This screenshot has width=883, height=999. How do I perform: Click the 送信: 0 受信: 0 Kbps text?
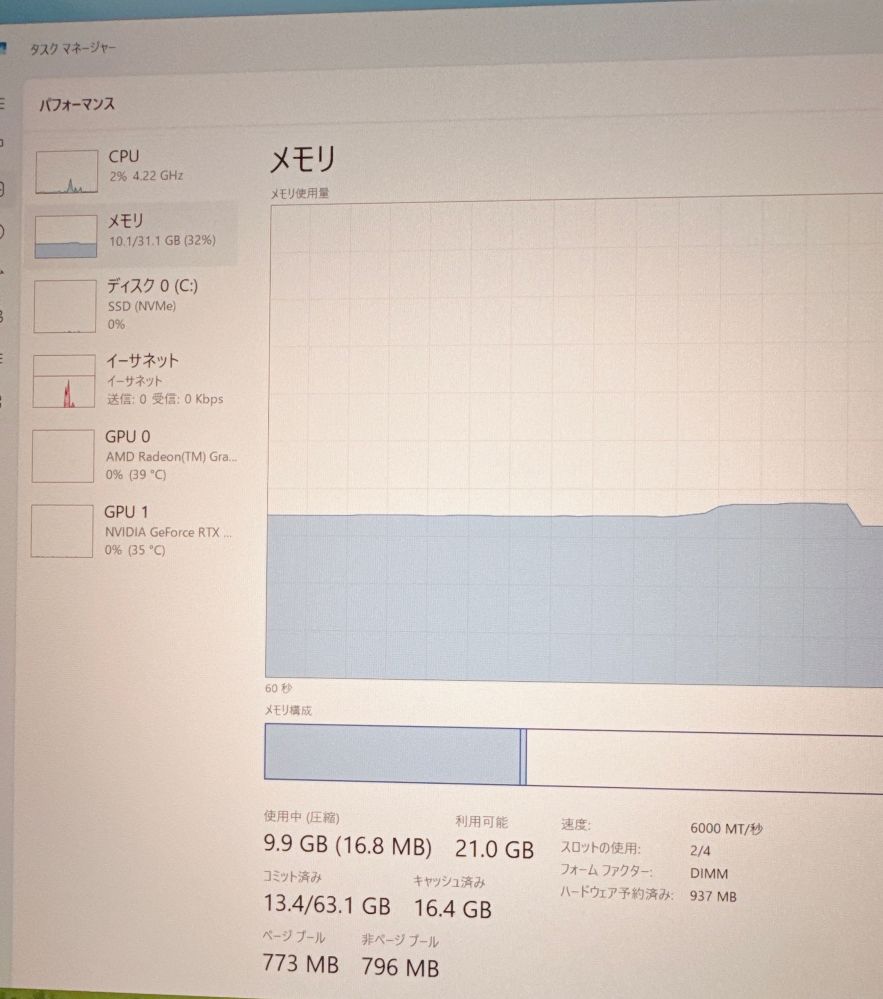click(165, 399)
